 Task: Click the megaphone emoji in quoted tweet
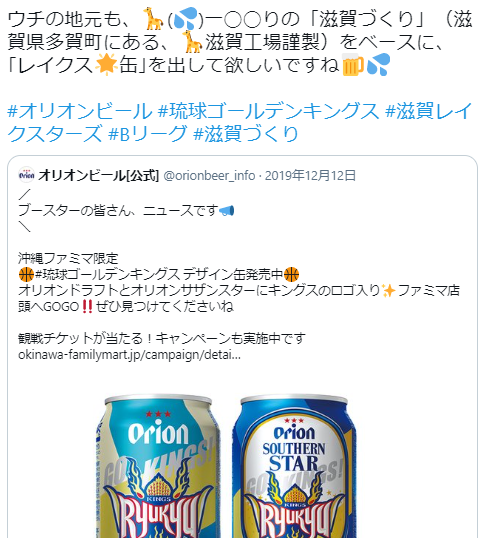(226, 210)
